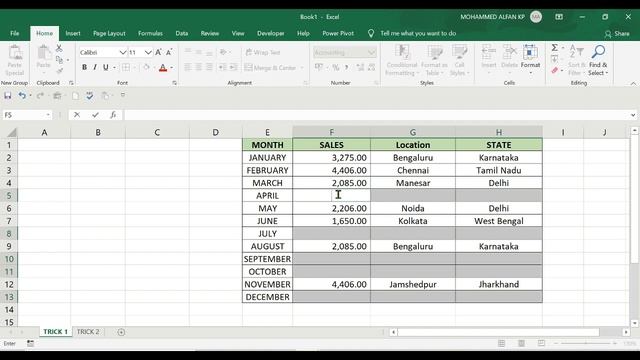Switch to the Page Layout tab
The width and height of the screenshot is (640, 360).
tap(109, 33)
